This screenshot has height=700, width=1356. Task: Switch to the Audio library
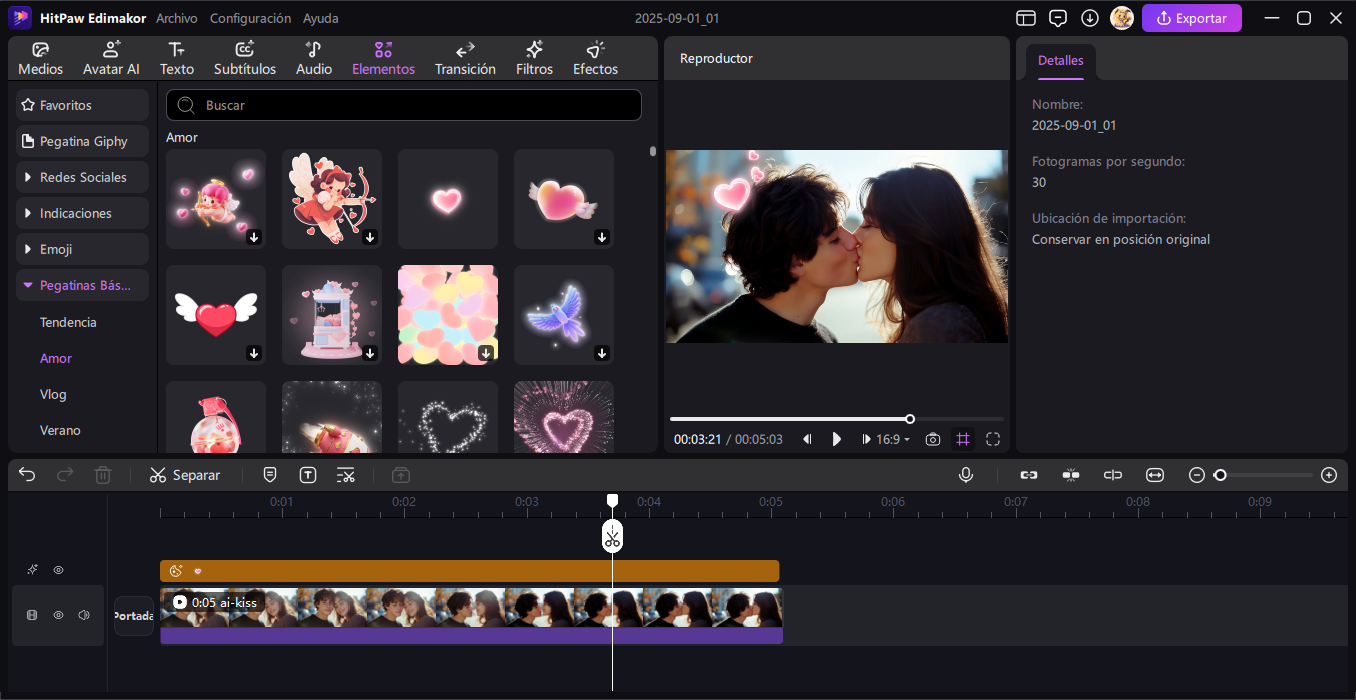coord(313,57)
